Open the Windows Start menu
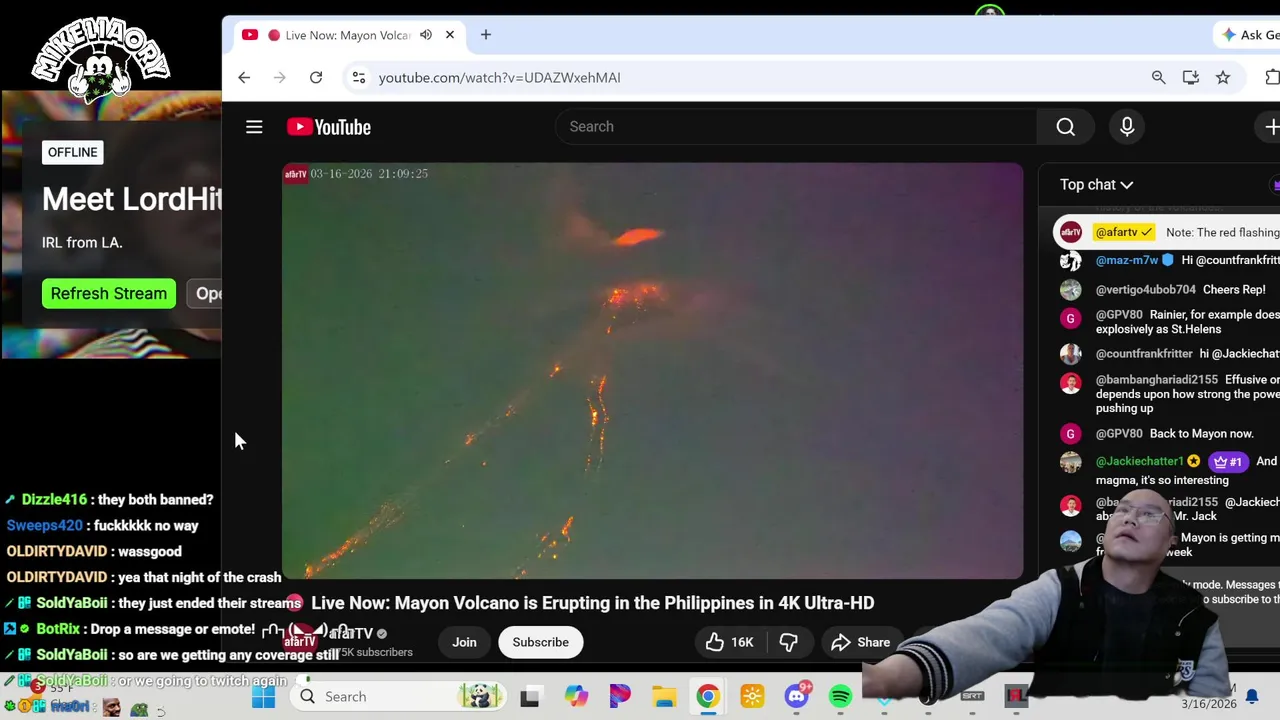This screenshot has width=1280, height=720. tap(263, 696)
